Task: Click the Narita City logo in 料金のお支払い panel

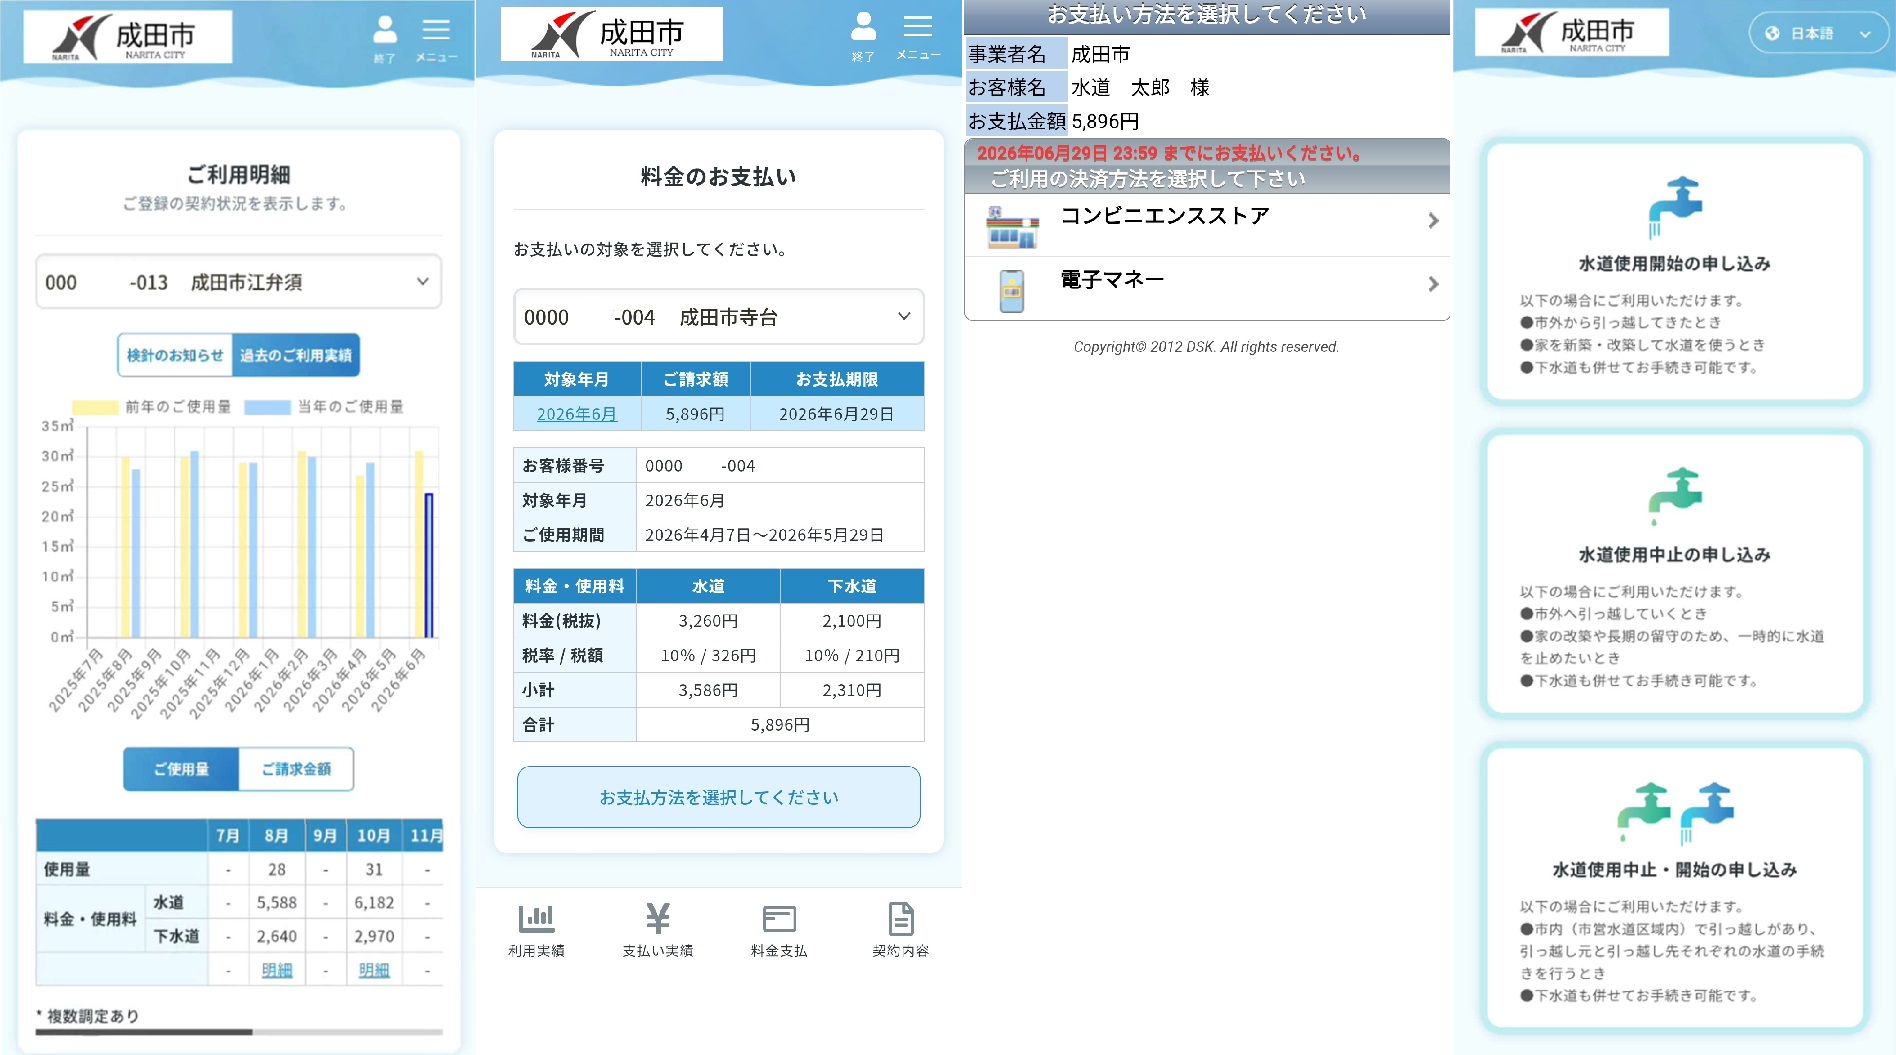Action: pyautogui.click(x=611, y=34)
